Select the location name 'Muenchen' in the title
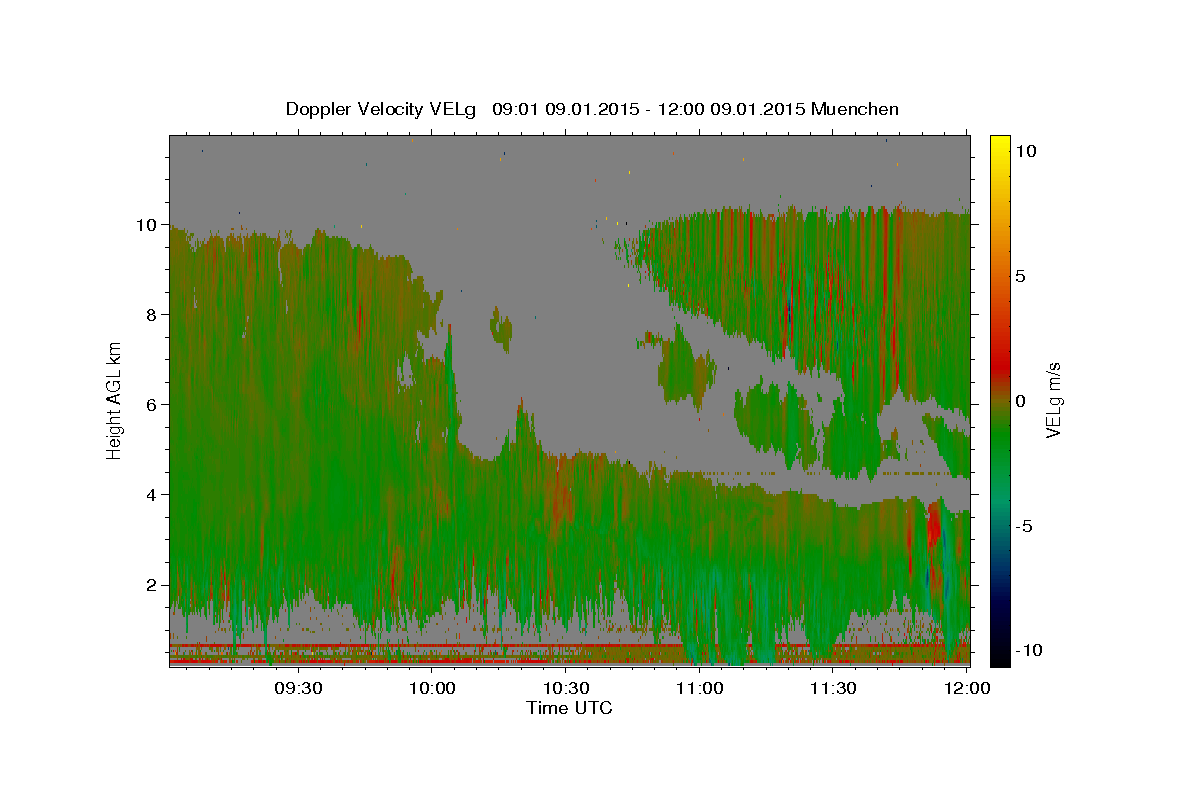1200x800 pixels. [855, 109]
